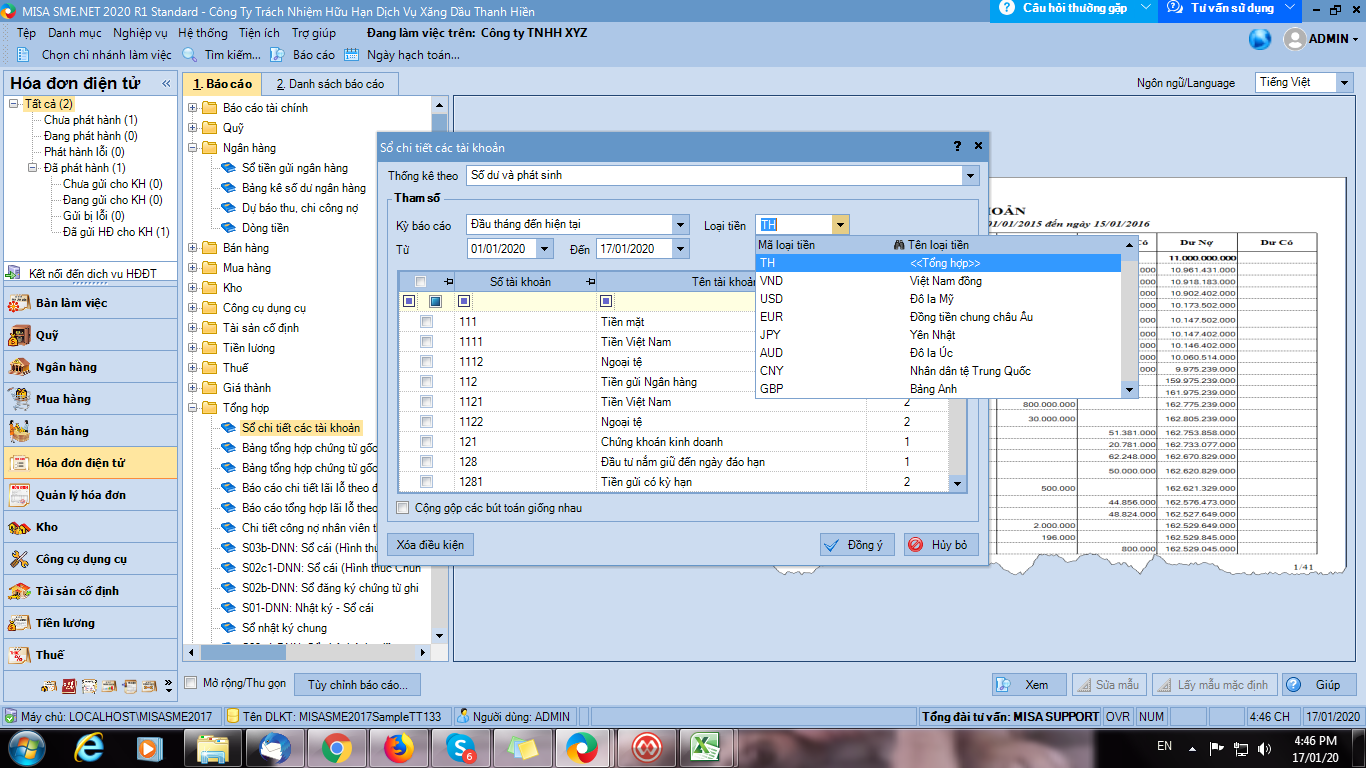Click help question mark in dialog title
This screenshot has height=768, width=1366.
tap(958, 146)
